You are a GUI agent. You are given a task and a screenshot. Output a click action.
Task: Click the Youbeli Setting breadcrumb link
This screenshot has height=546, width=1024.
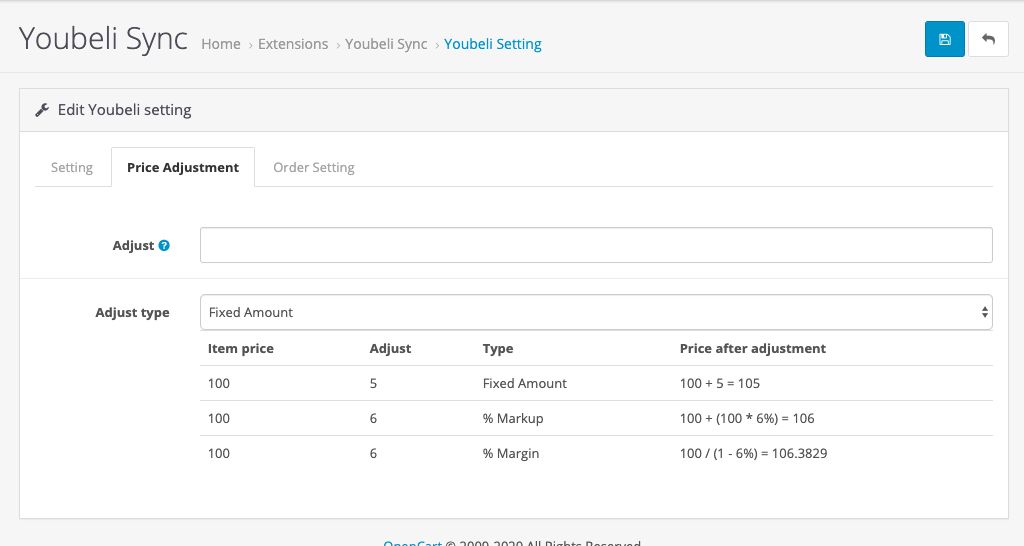[x=493, y=44]
